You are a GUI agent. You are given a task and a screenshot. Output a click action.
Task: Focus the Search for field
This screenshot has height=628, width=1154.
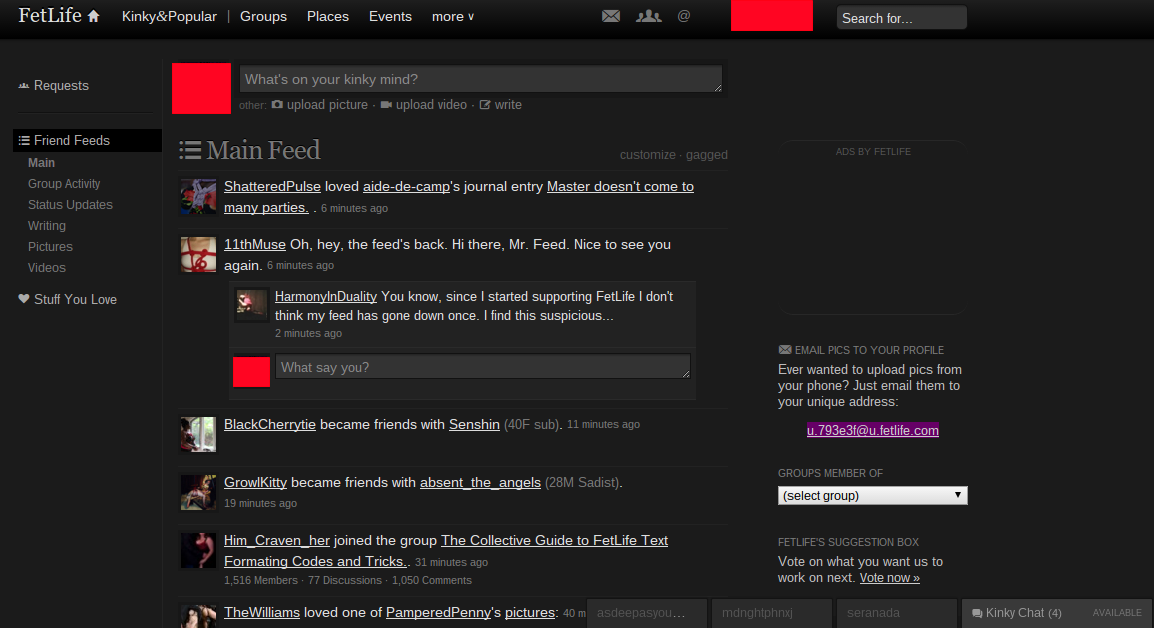tap(902, 18)
